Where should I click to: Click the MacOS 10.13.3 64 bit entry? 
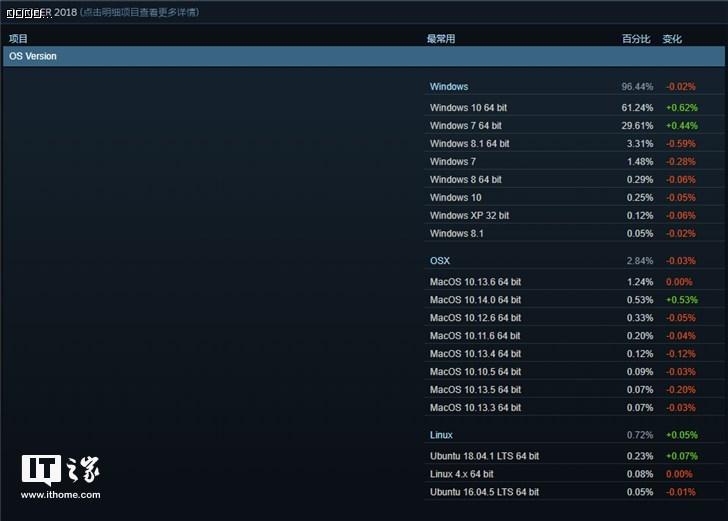[x=475, y=408]
